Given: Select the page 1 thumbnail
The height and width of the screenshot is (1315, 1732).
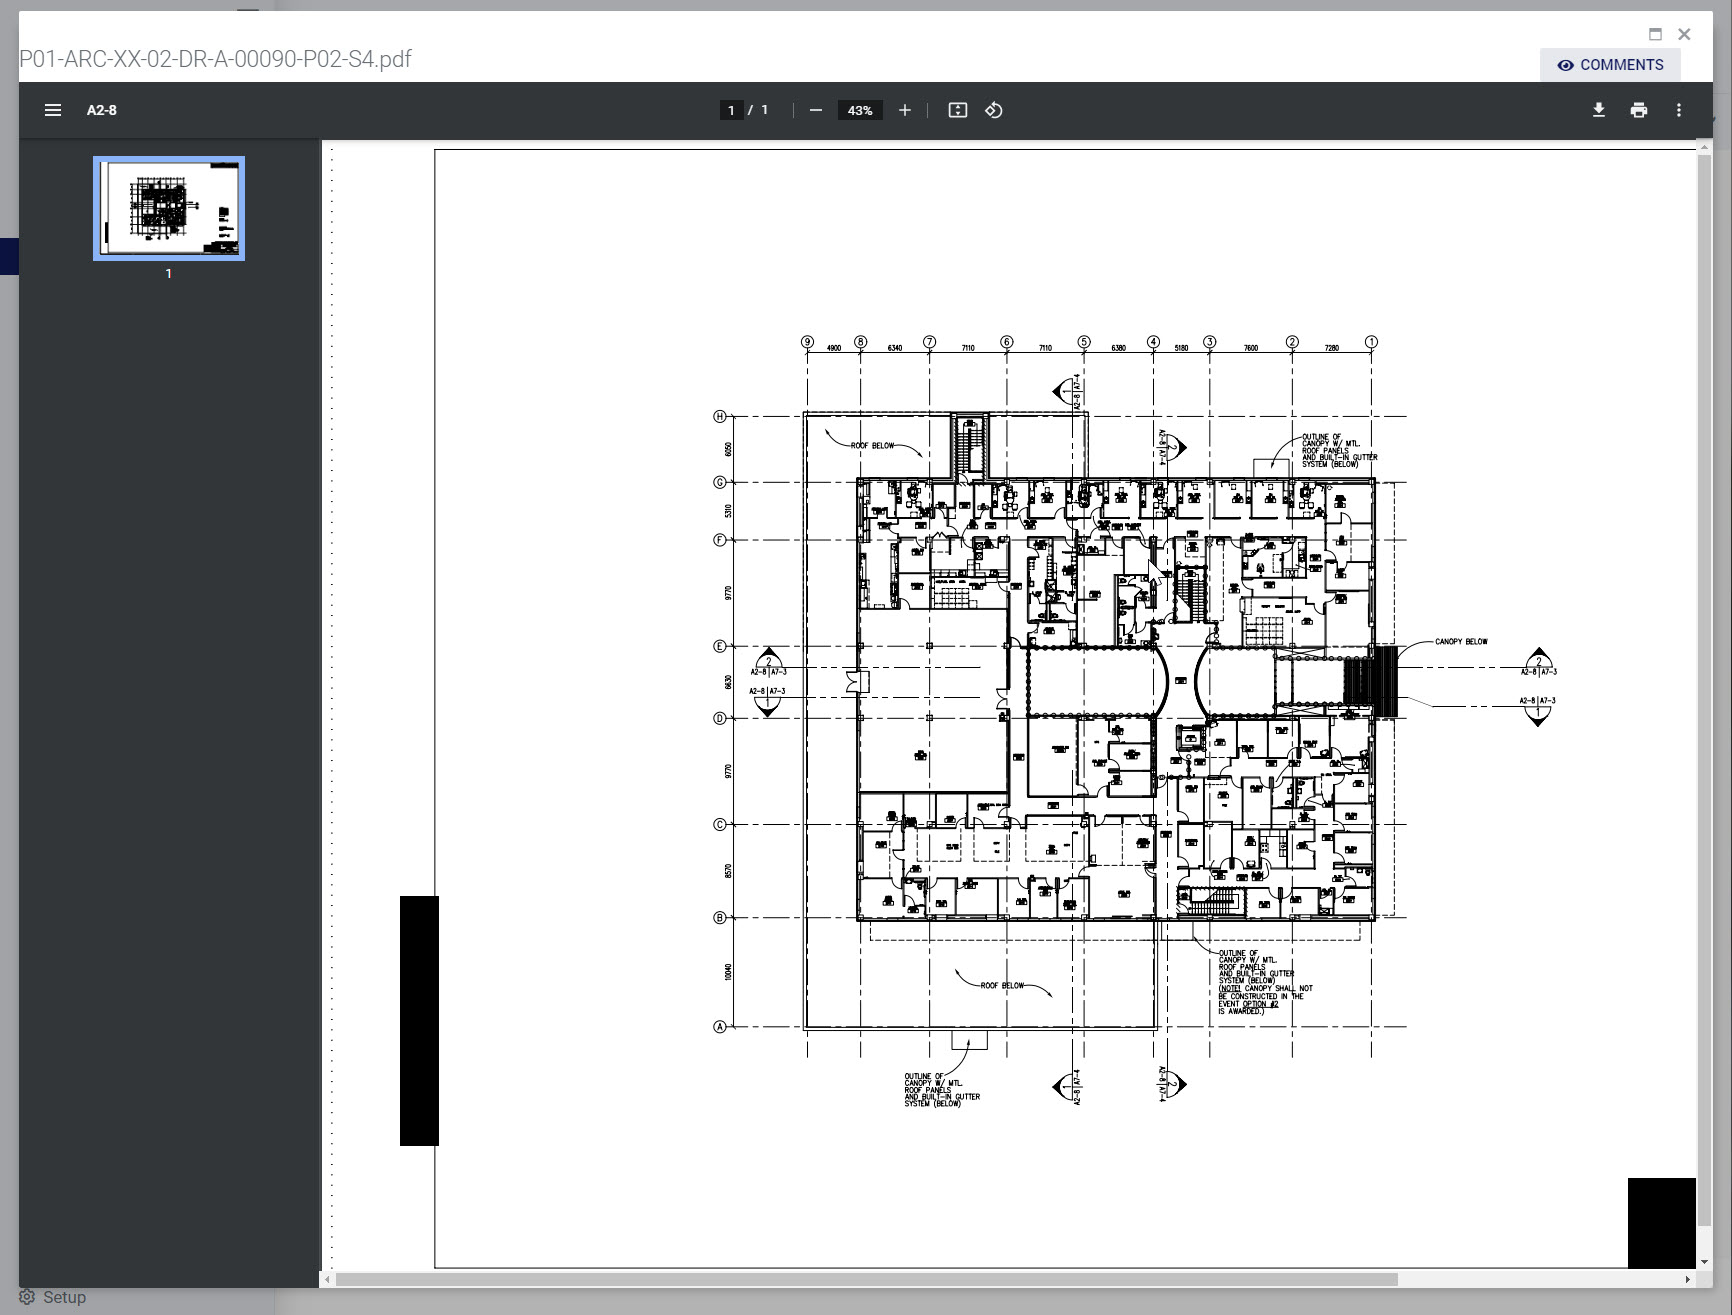Looking at the screenshot, I should coord(168,208).
